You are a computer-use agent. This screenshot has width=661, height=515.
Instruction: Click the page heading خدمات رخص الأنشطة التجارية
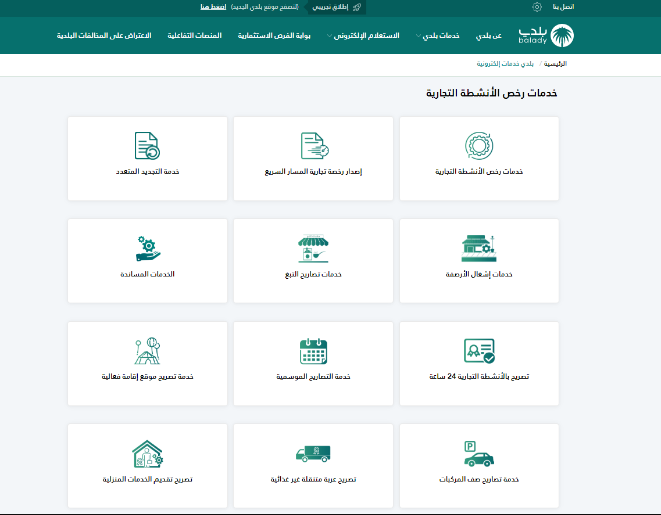tap(492, 93)
